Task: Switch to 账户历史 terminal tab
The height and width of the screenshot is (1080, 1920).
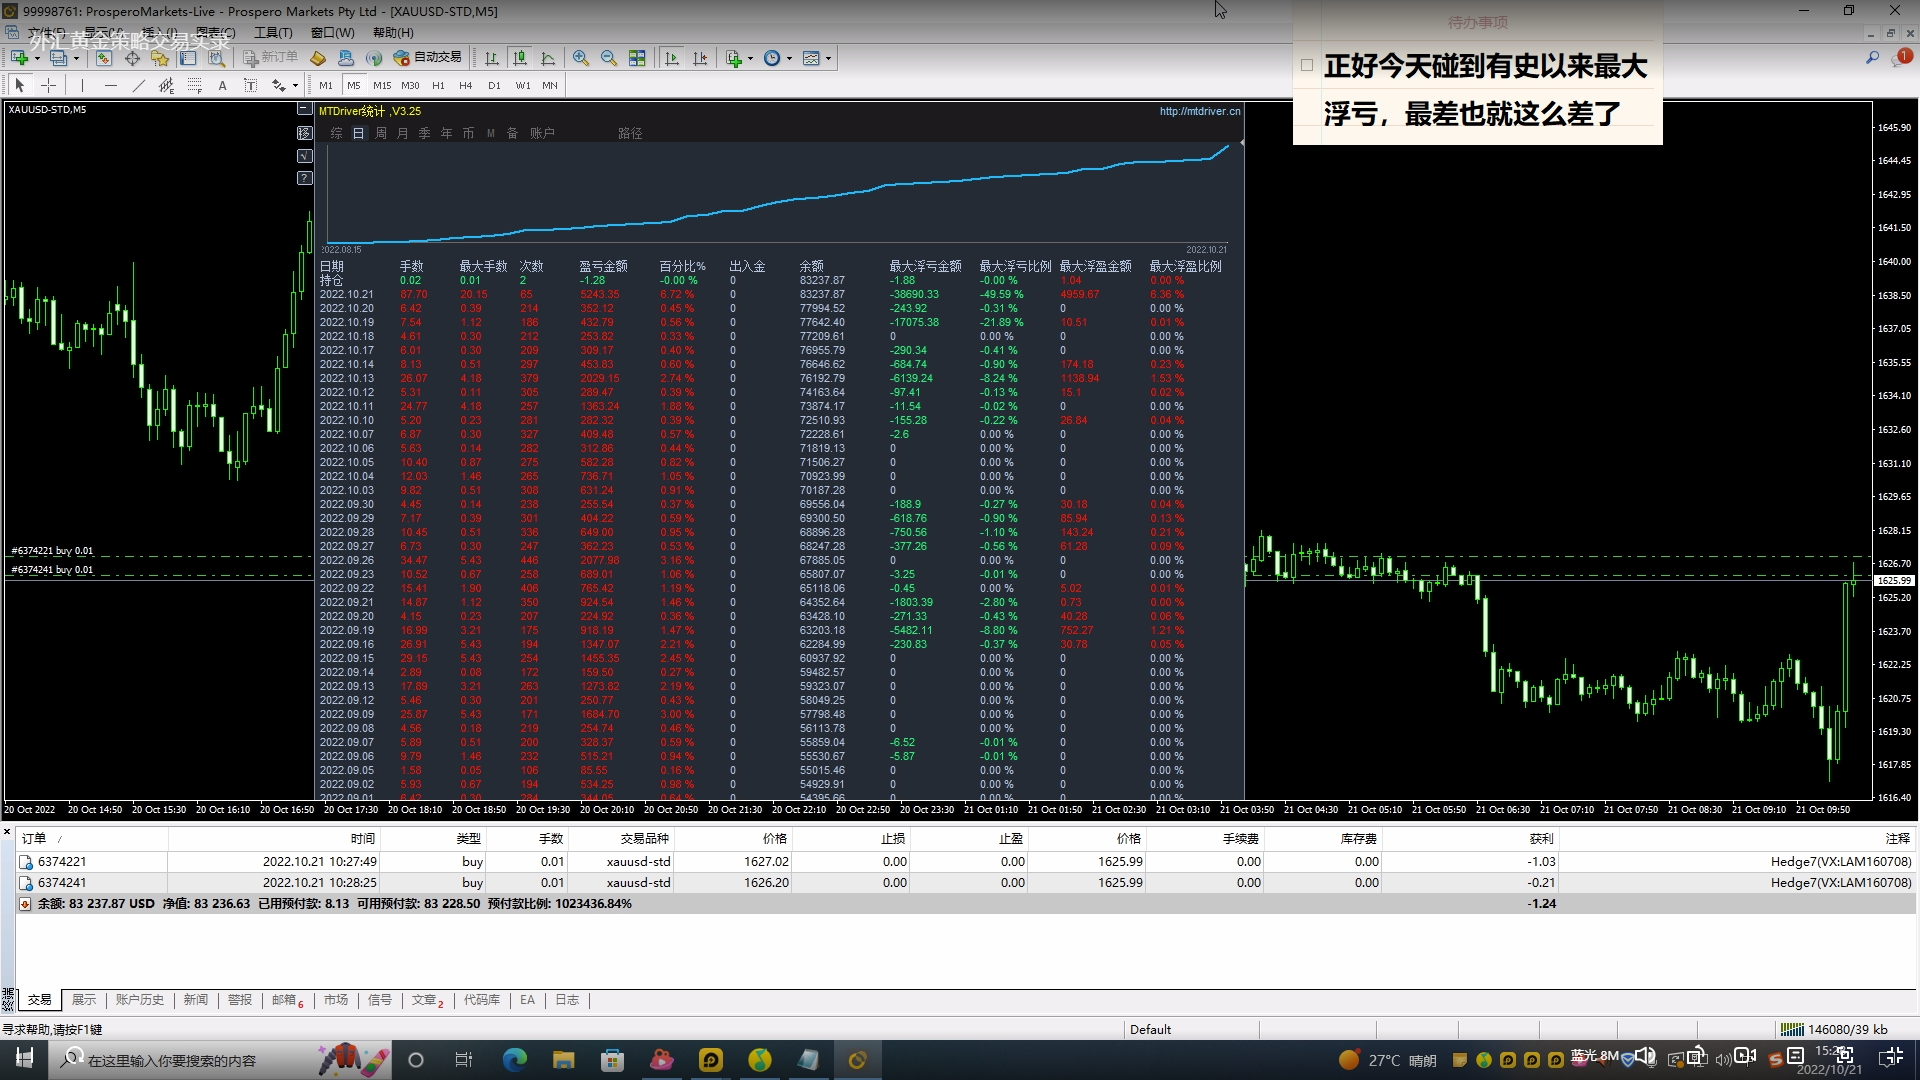Action: pos(139,1000)
